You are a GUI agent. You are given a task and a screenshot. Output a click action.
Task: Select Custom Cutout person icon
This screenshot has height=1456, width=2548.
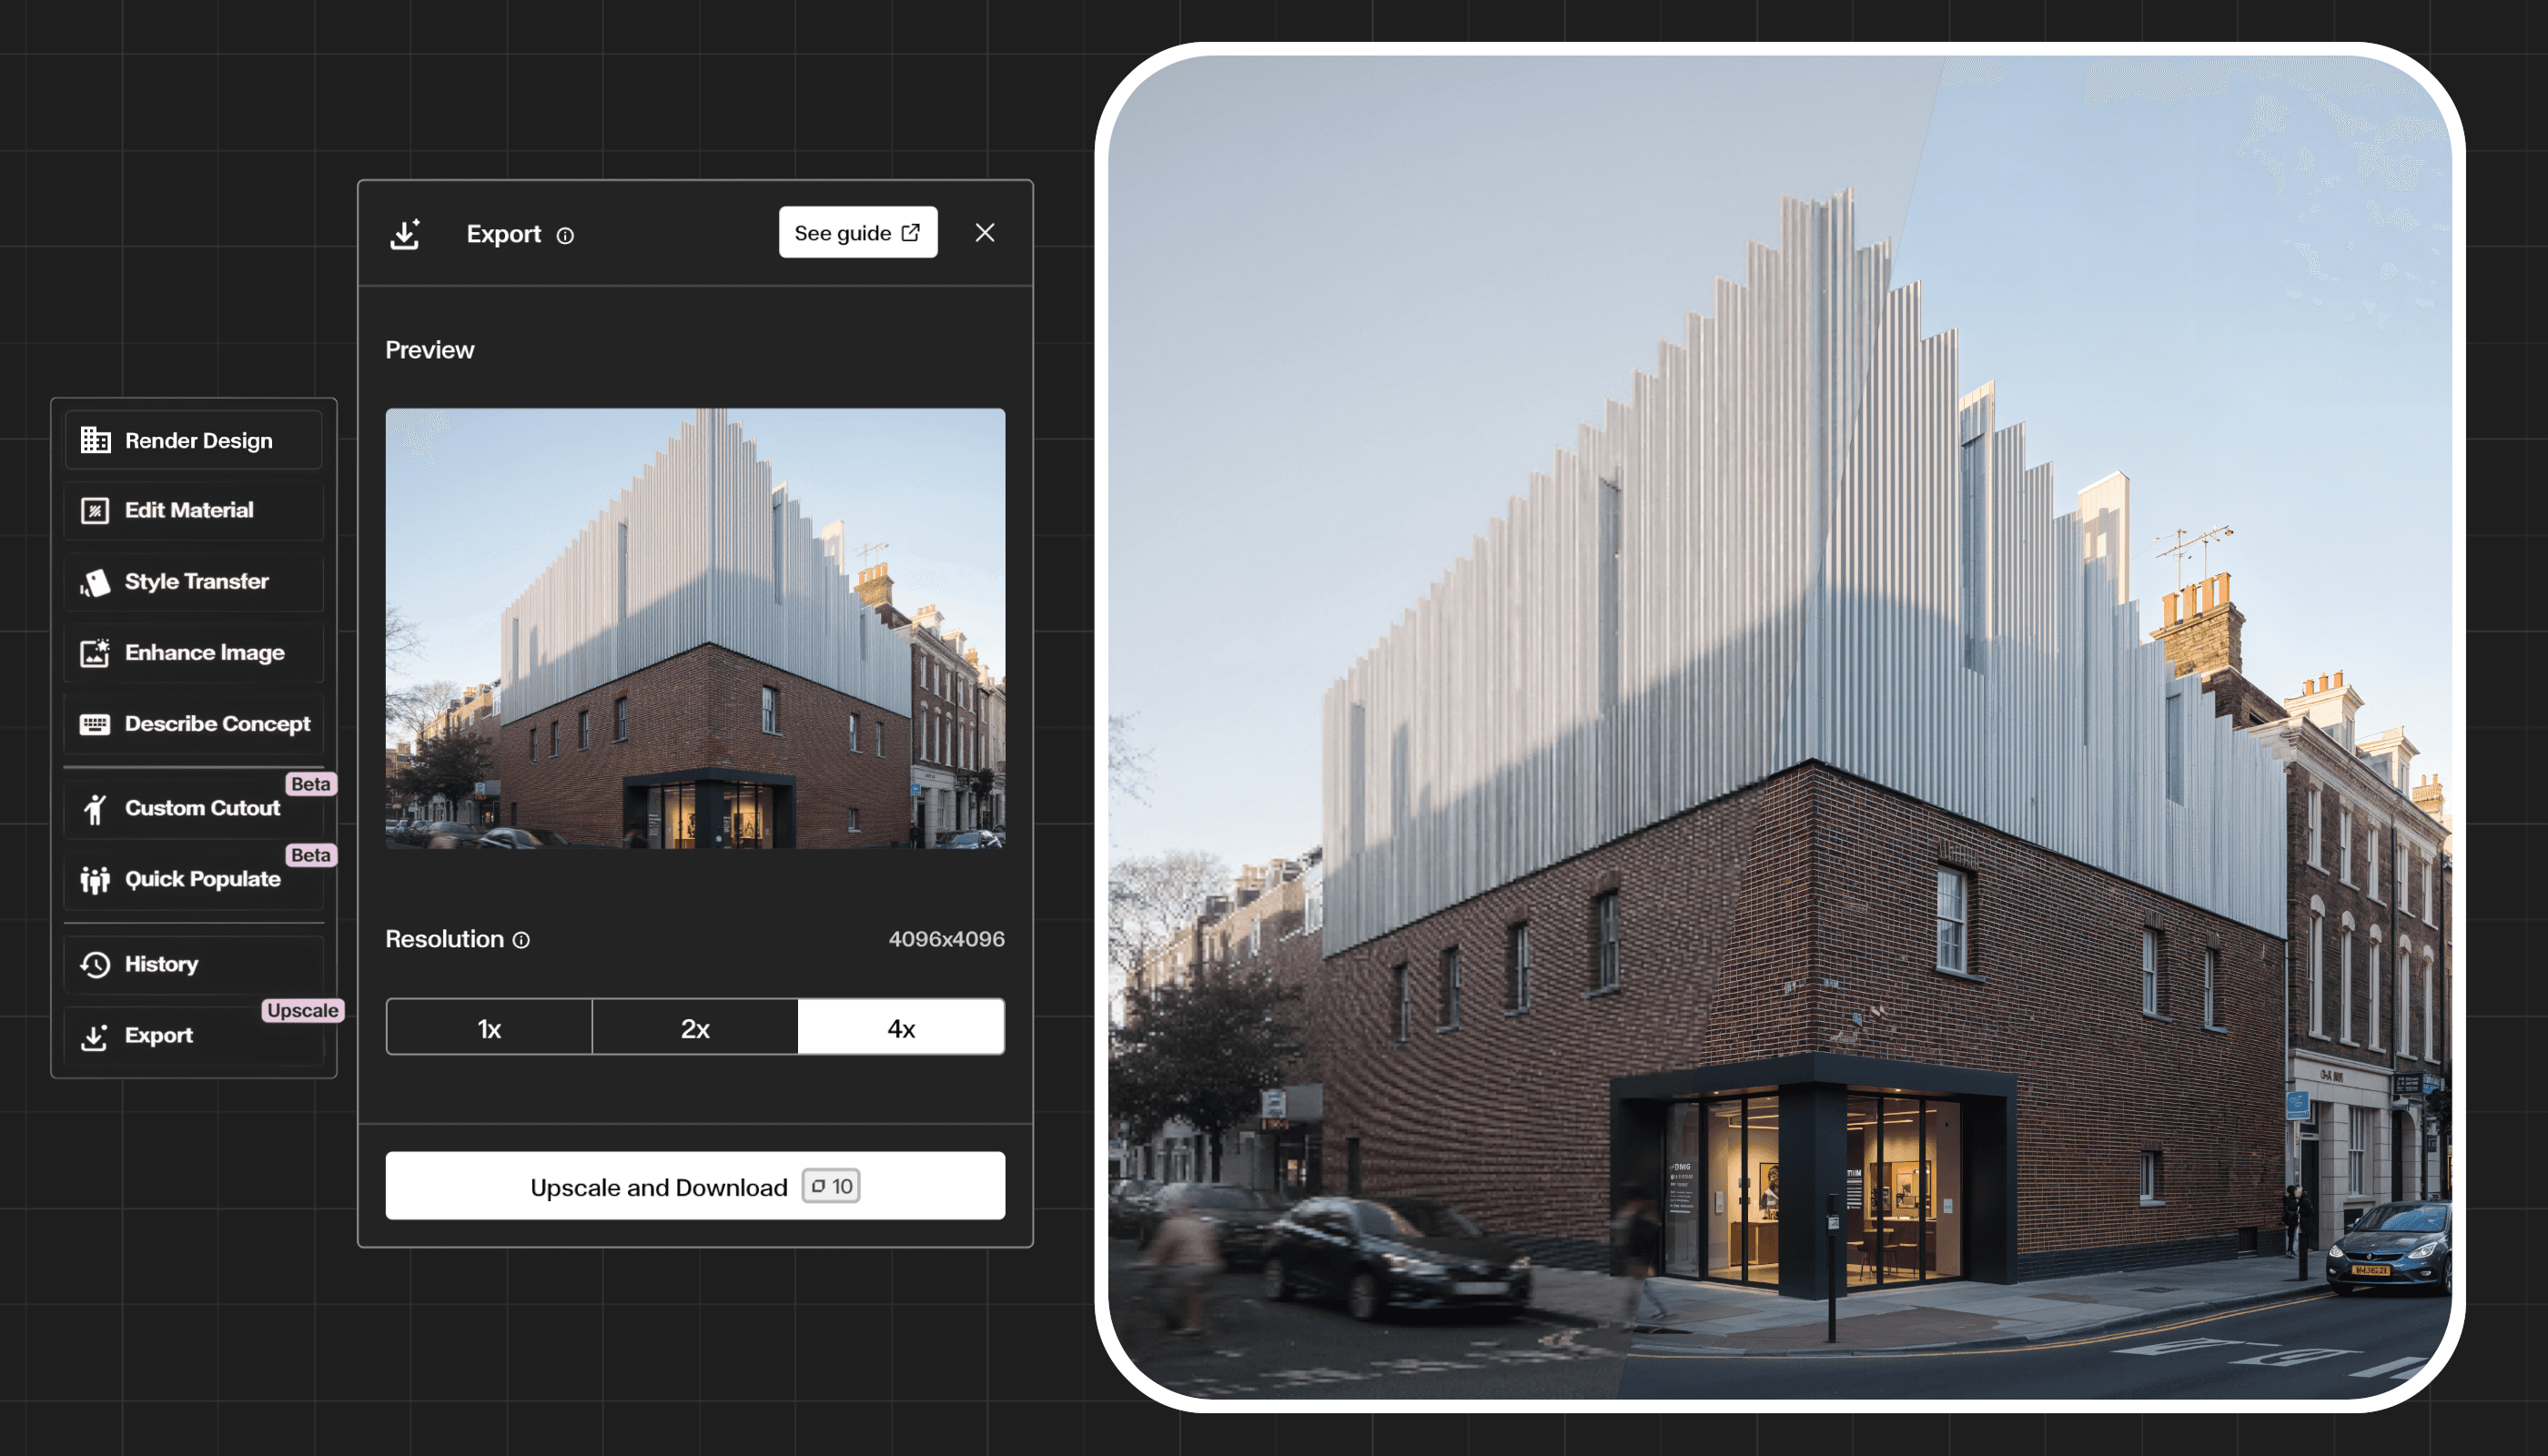[95, 808]
